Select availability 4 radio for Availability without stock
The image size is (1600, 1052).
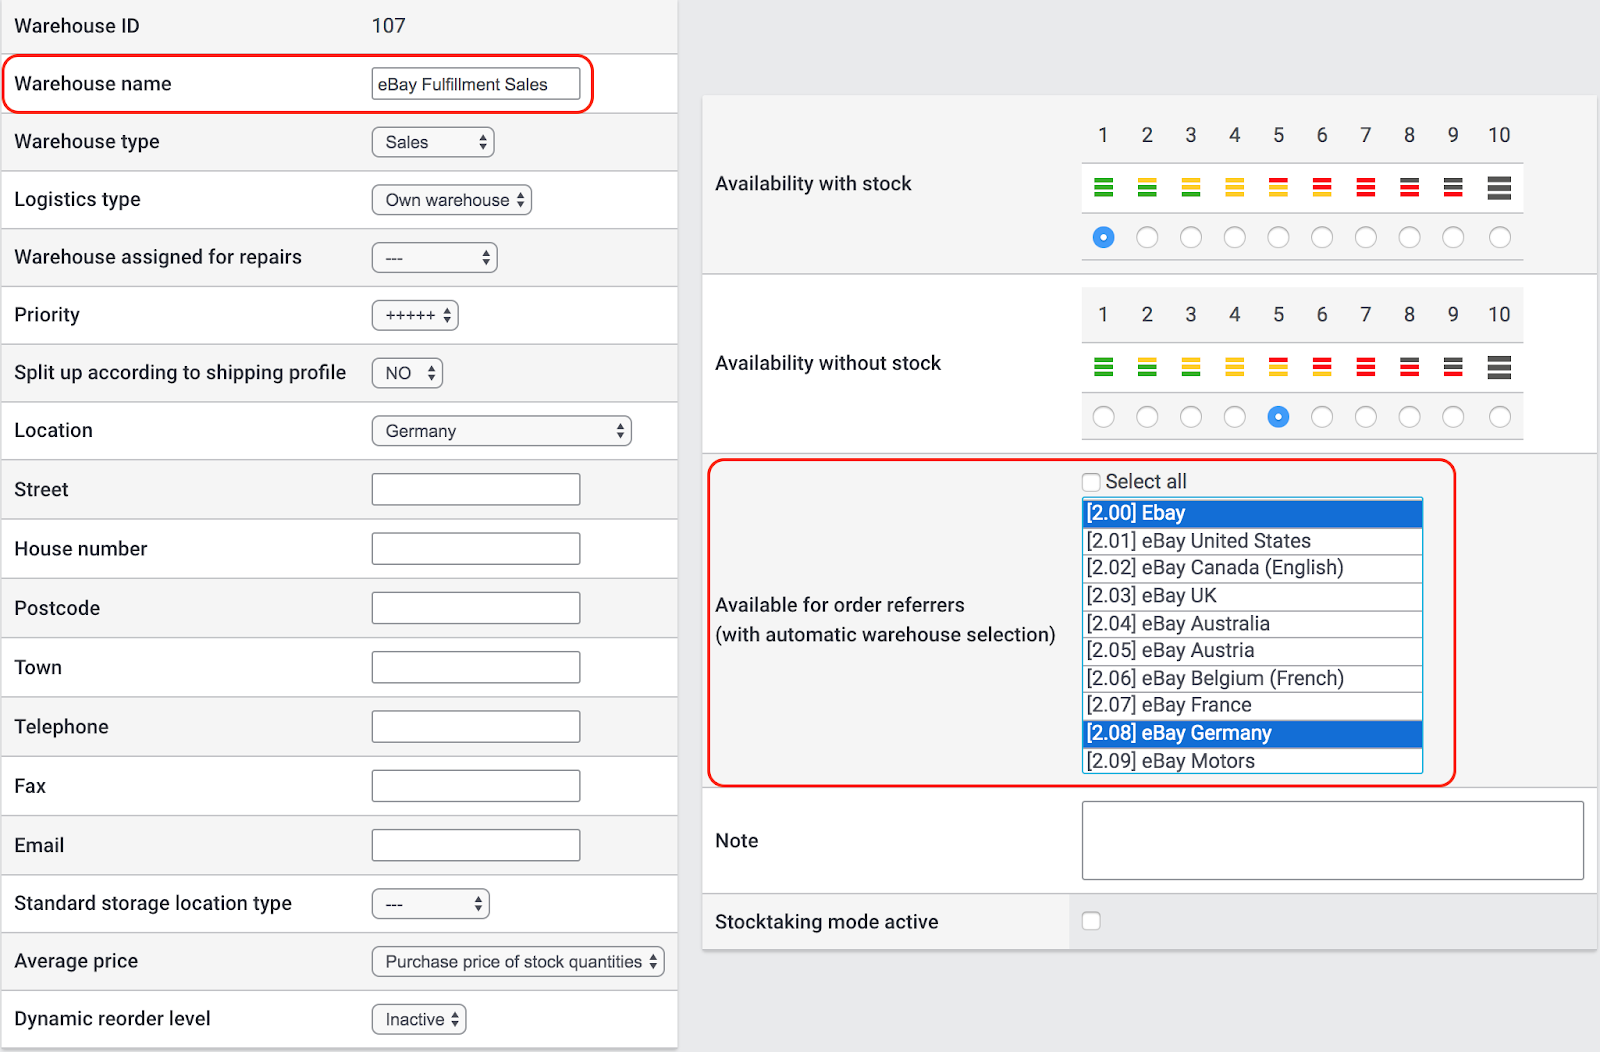pos(1234,417)
